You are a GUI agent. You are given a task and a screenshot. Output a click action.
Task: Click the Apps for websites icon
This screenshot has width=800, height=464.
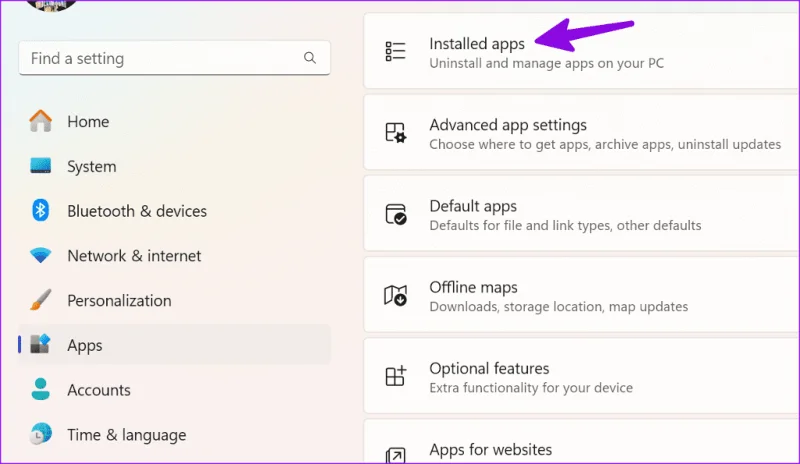click(x=395, y=455)
